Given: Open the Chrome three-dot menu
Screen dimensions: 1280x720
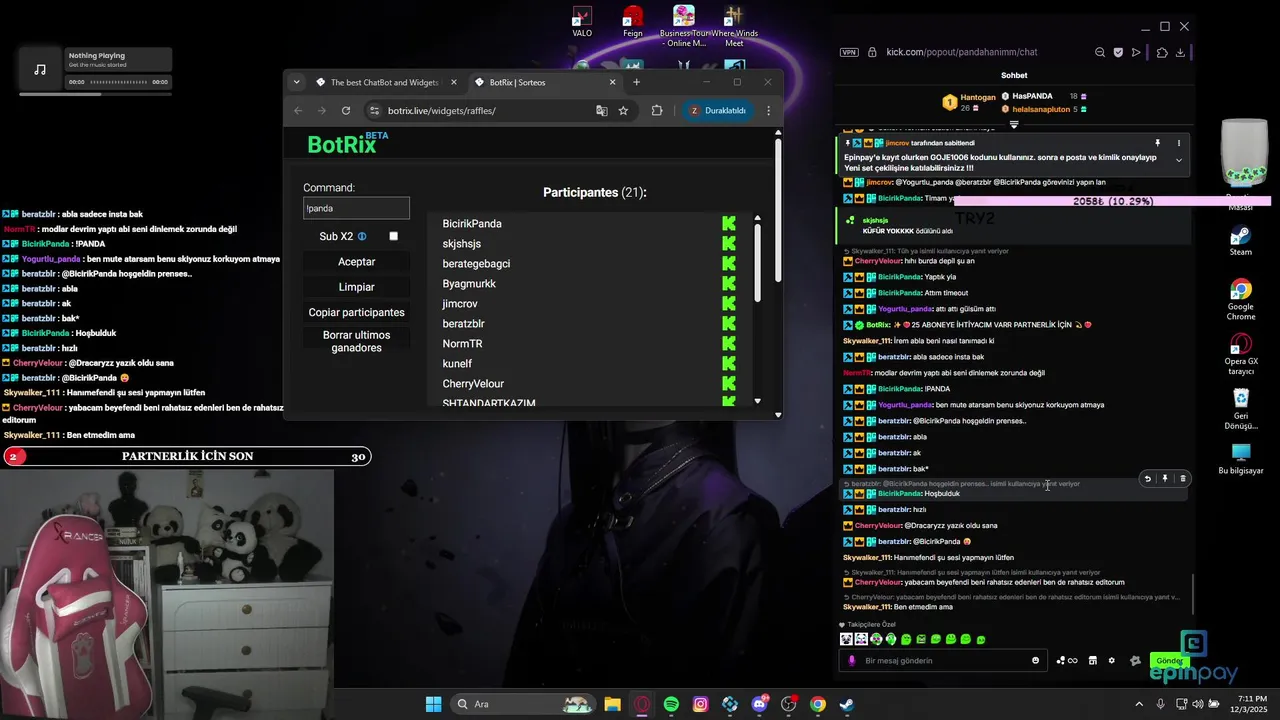Looking at the screenshot, I should coord(768,111).
